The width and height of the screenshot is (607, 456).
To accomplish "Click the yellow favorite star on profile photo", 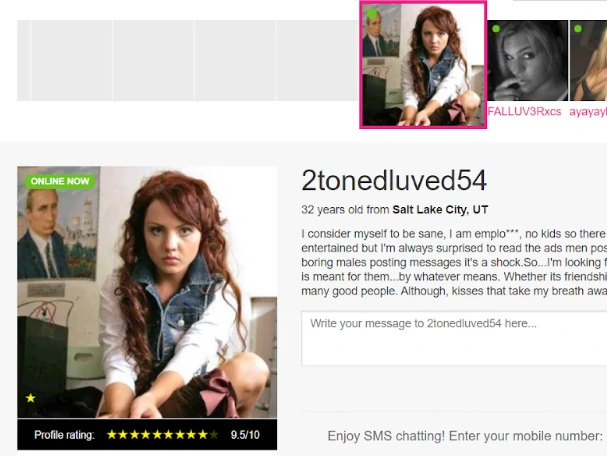I will pyautogui.click(x=31, y=398).
